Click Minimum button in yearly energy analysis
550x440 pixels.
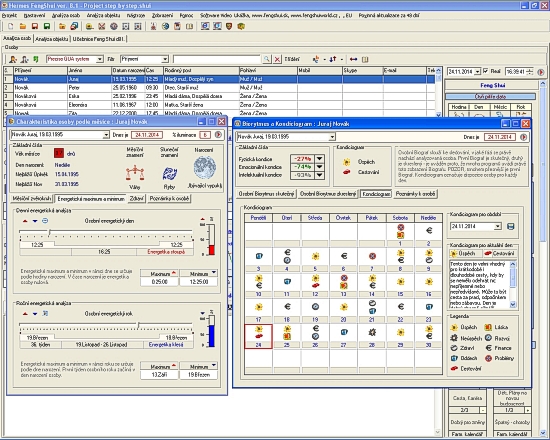tap(199, 366)
